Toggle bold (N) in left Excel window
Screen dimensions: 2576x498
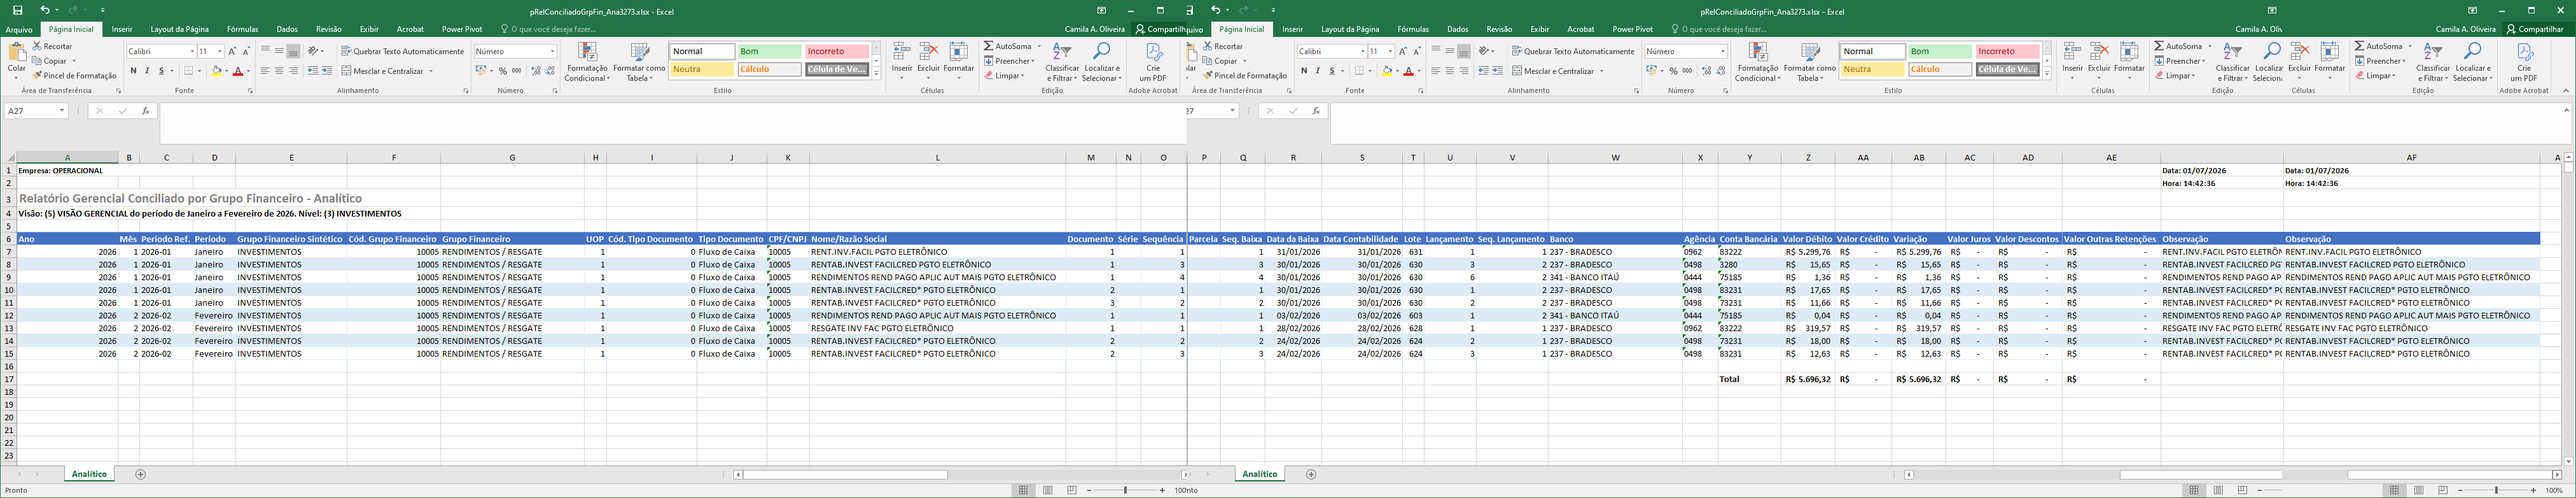(133, 71)
